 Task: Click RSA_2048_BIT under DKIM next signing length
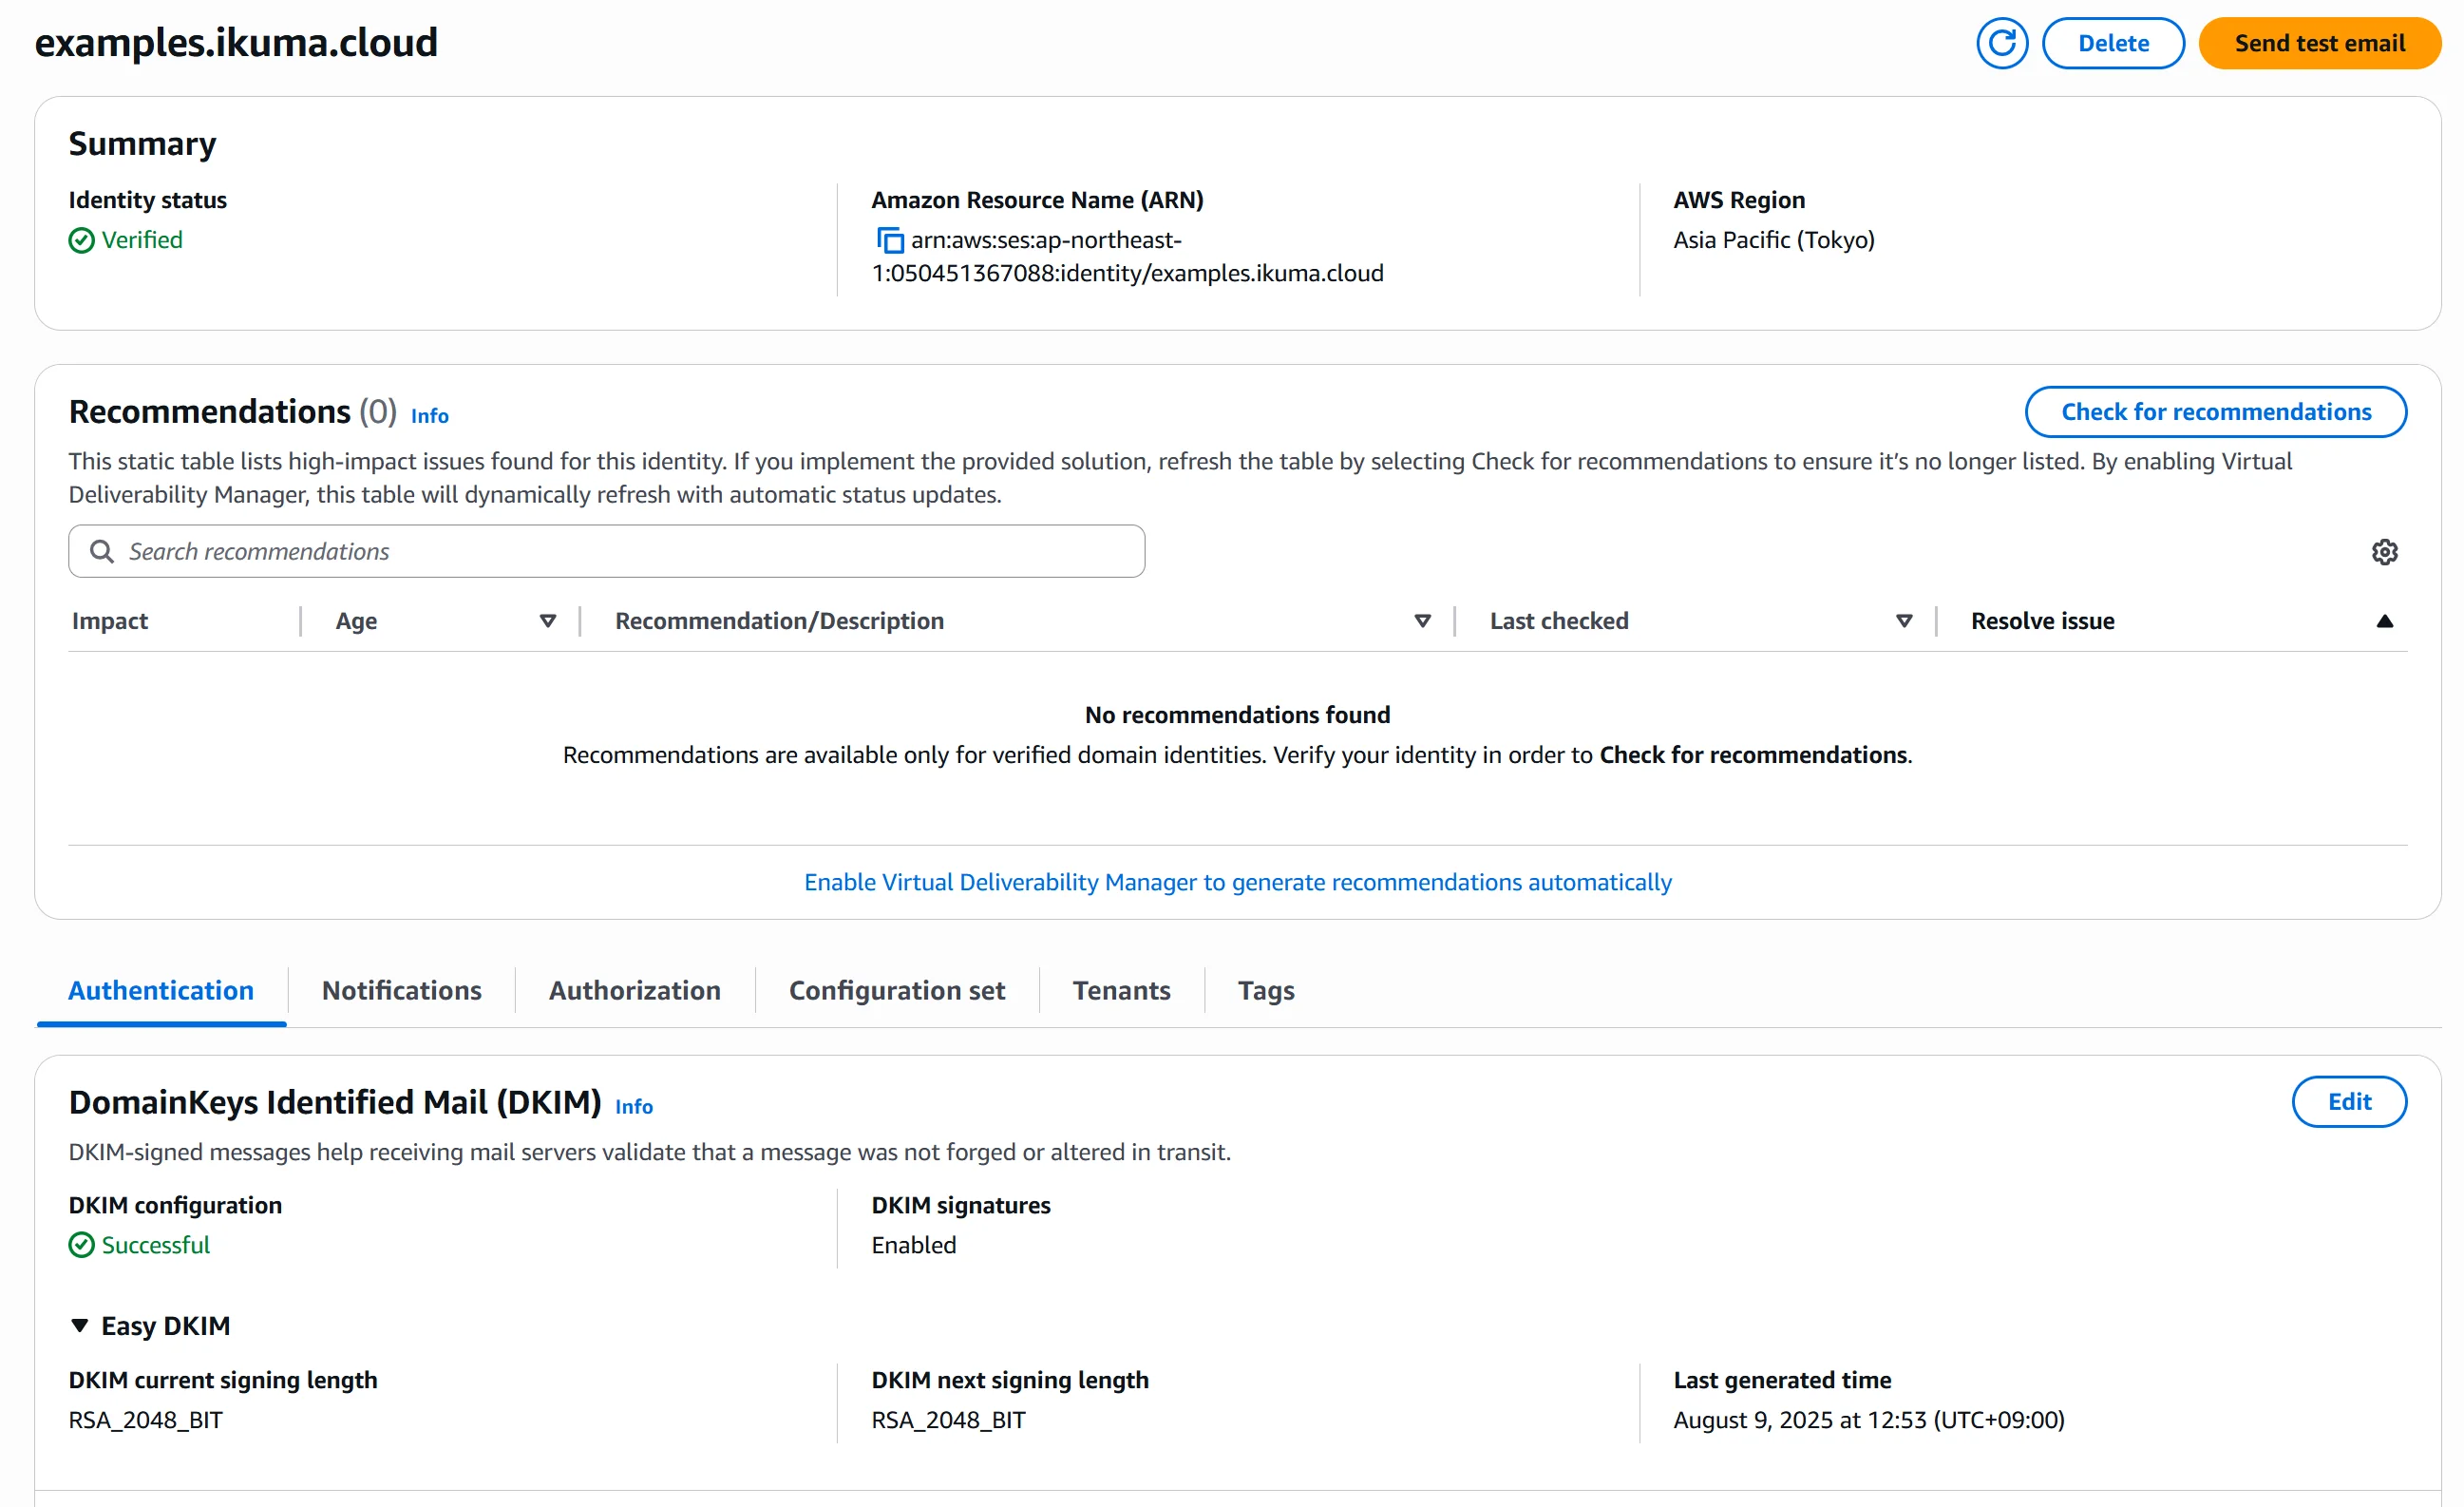[949, 1420]
